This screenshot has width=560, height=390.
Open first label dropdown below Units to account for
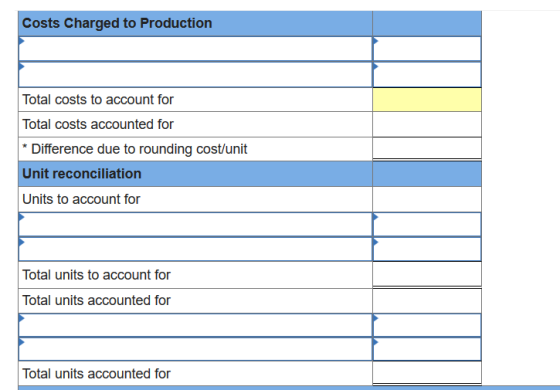(x=195, y=224)
